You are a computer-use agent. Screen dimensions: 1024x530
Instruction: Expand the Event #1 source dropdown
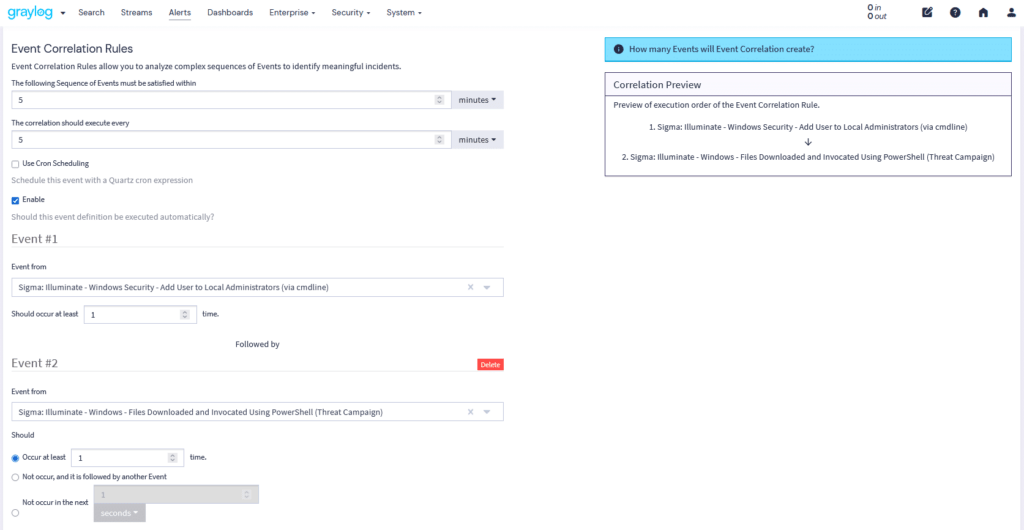click(487, 288)
